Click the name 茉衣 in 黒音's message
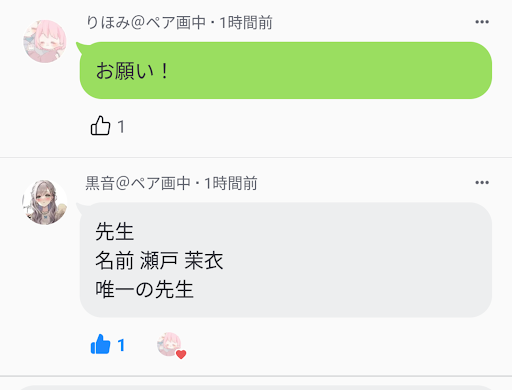 pyautogui.click(x=204, y=260)
